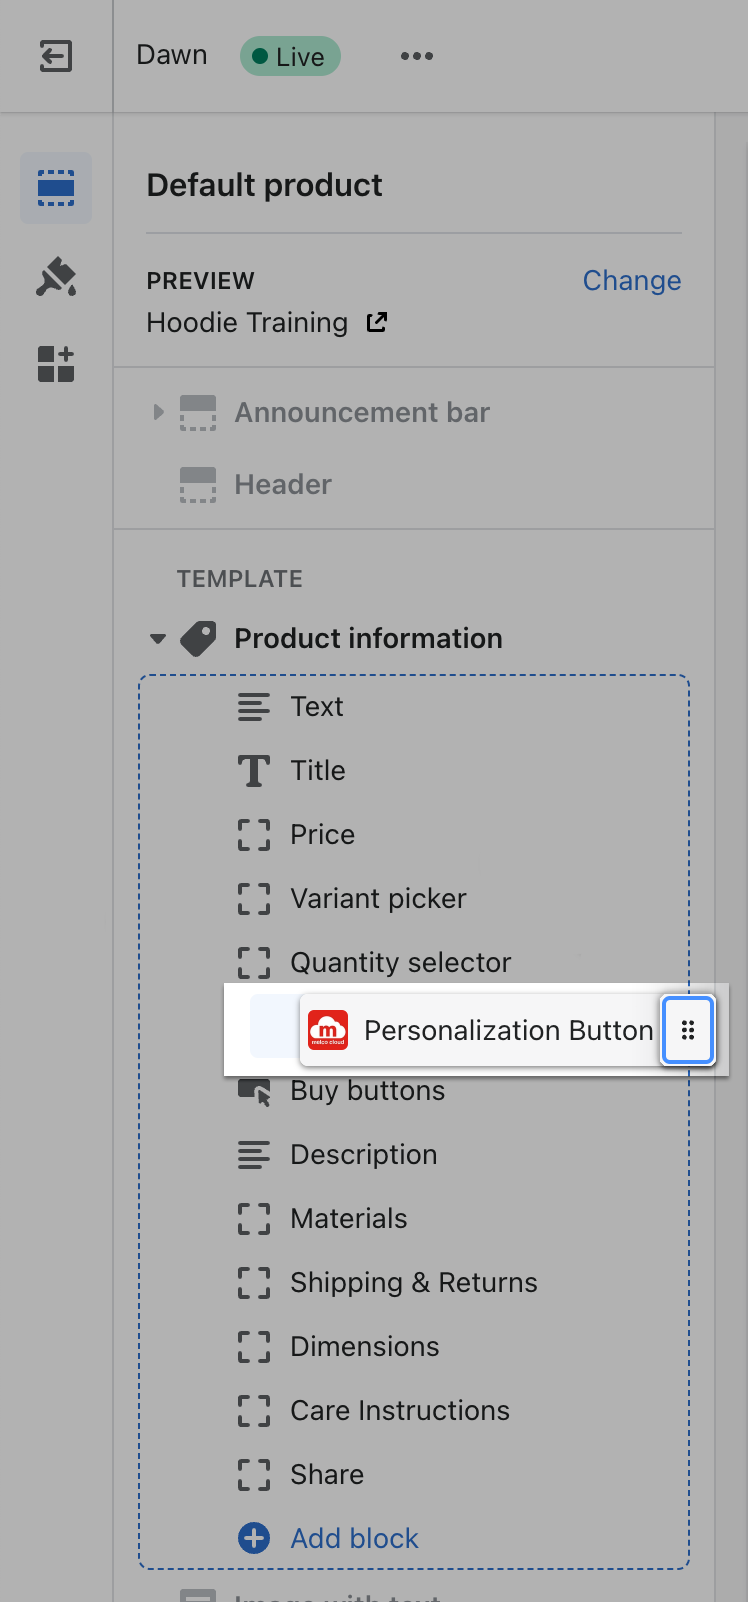Expand the Announcement bar section
Image resolution: width=748 pixels, height=1602 pixels.
158,412
